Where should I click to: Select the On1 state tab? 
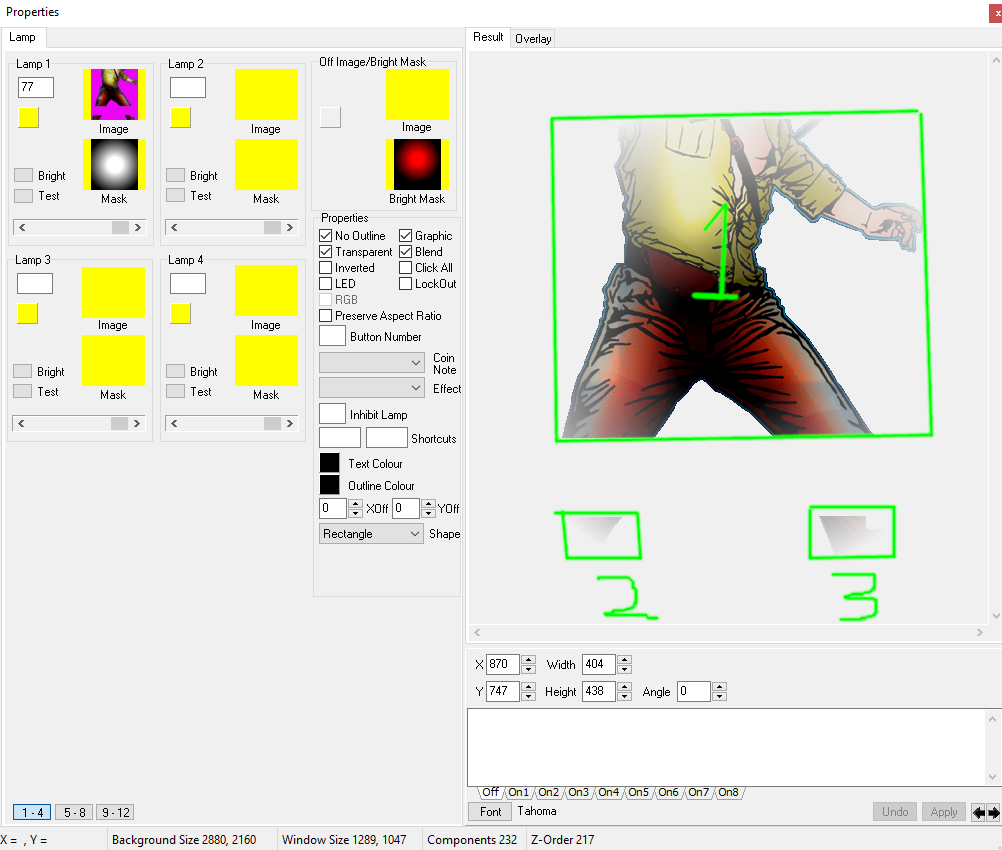[x=518, y=792]
